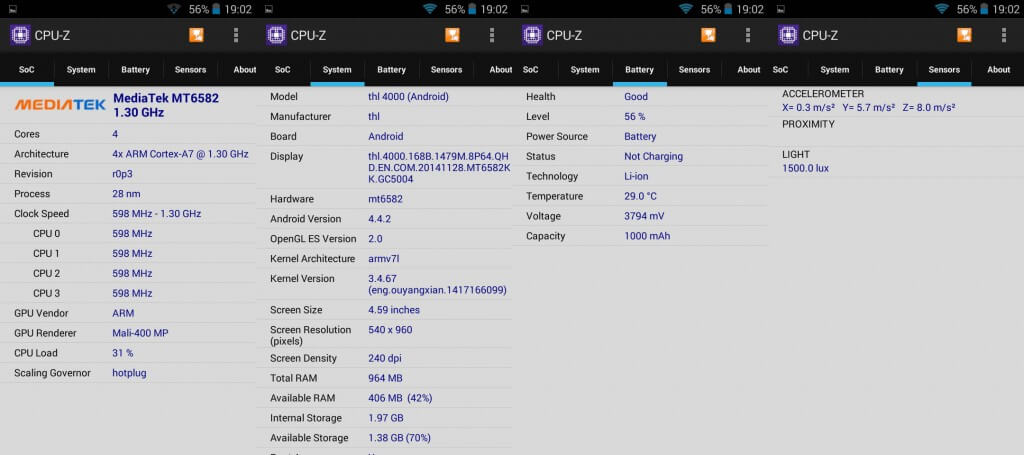Click the orange icon in the MediaTek SoC screen
Image resolution: width=1024 pixels, height=455 pixels.
[196, 35]
